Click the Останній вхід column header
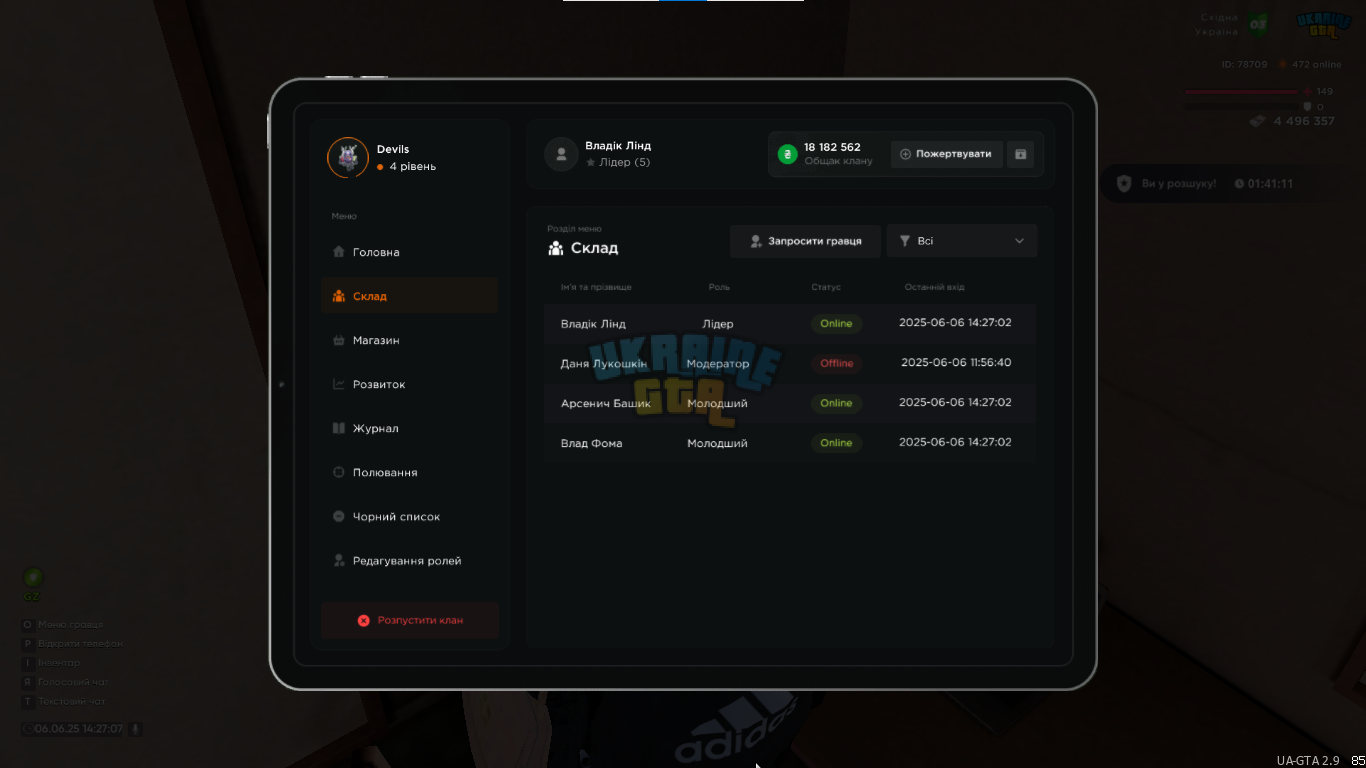Image resolution: width=1366 pixels, height=768 pixels. (934, 287)
